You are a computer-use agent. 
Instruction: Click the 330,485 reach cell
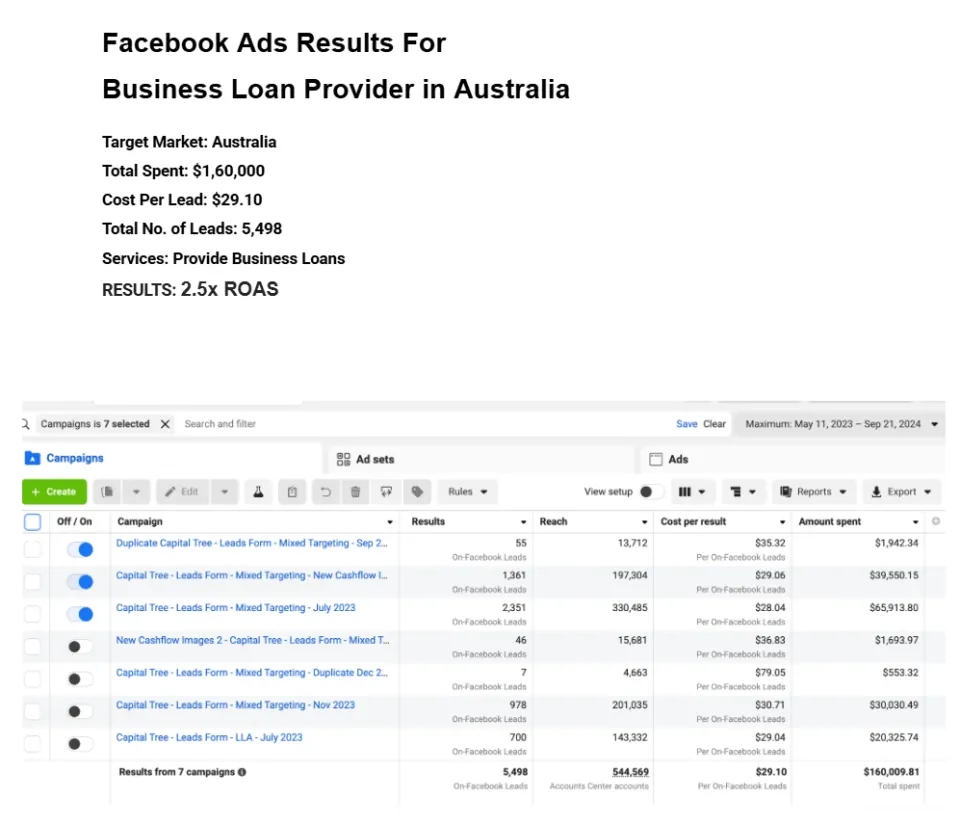coord(629,607)
